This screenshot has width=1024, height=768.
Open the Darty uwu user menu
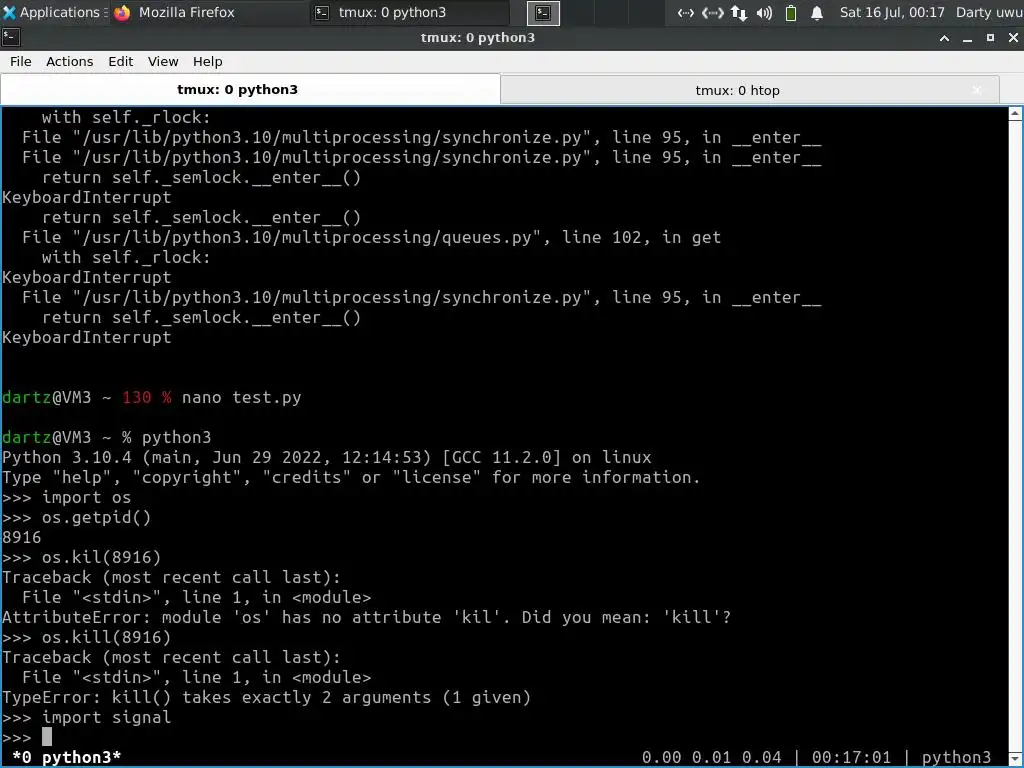coord(989,12)
